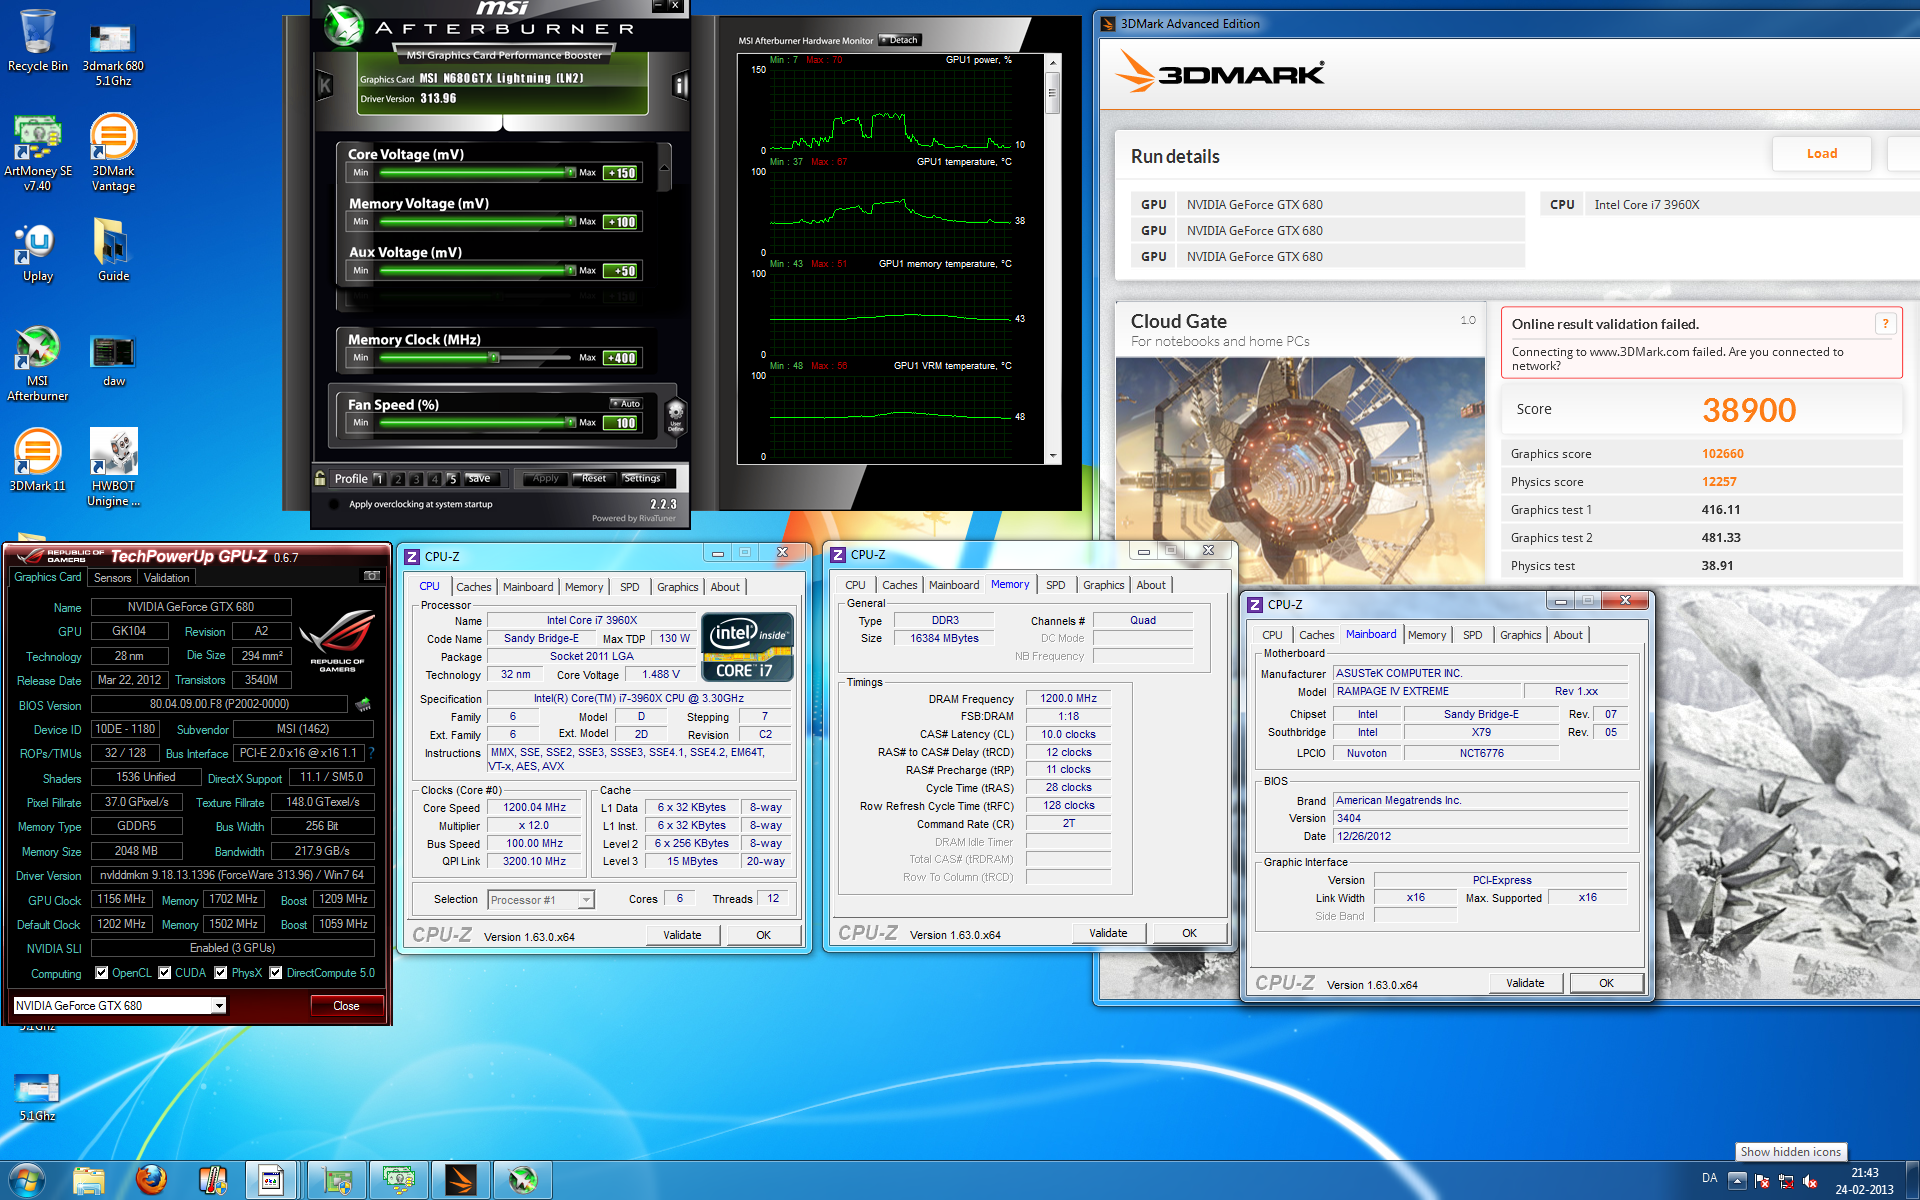Open the HWBOT Unigine desktop shortcut
Screen dimensions: 1920x1200
point(113,467)
